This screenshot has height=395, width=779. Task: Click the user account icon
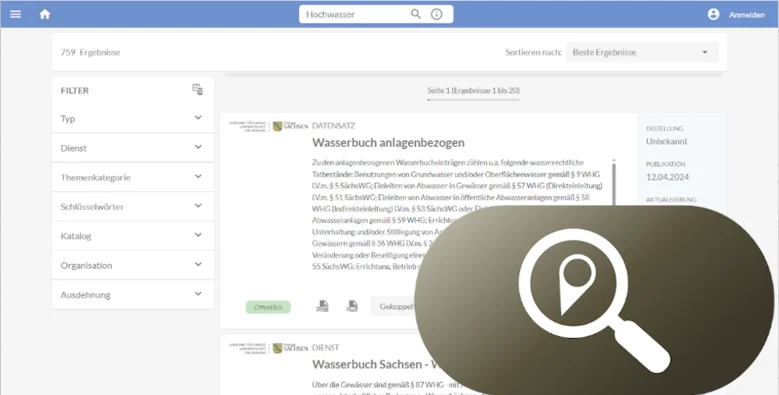(x=713, y=14)
